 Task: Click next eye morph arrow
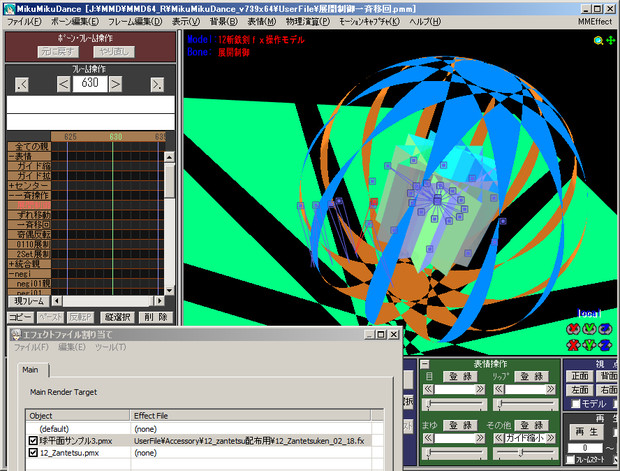(x=480, y=389)
